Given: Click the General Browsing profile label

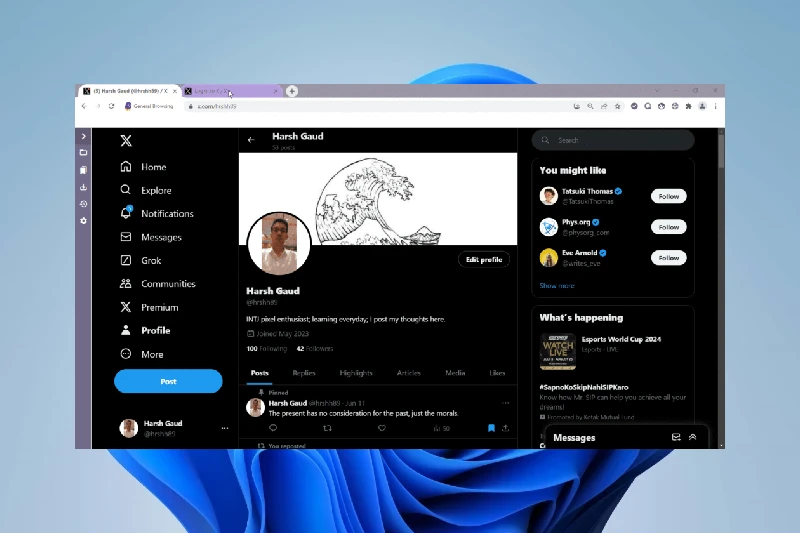Looking at the screenshot, I should pyautogui.click(x=149, y=106).
